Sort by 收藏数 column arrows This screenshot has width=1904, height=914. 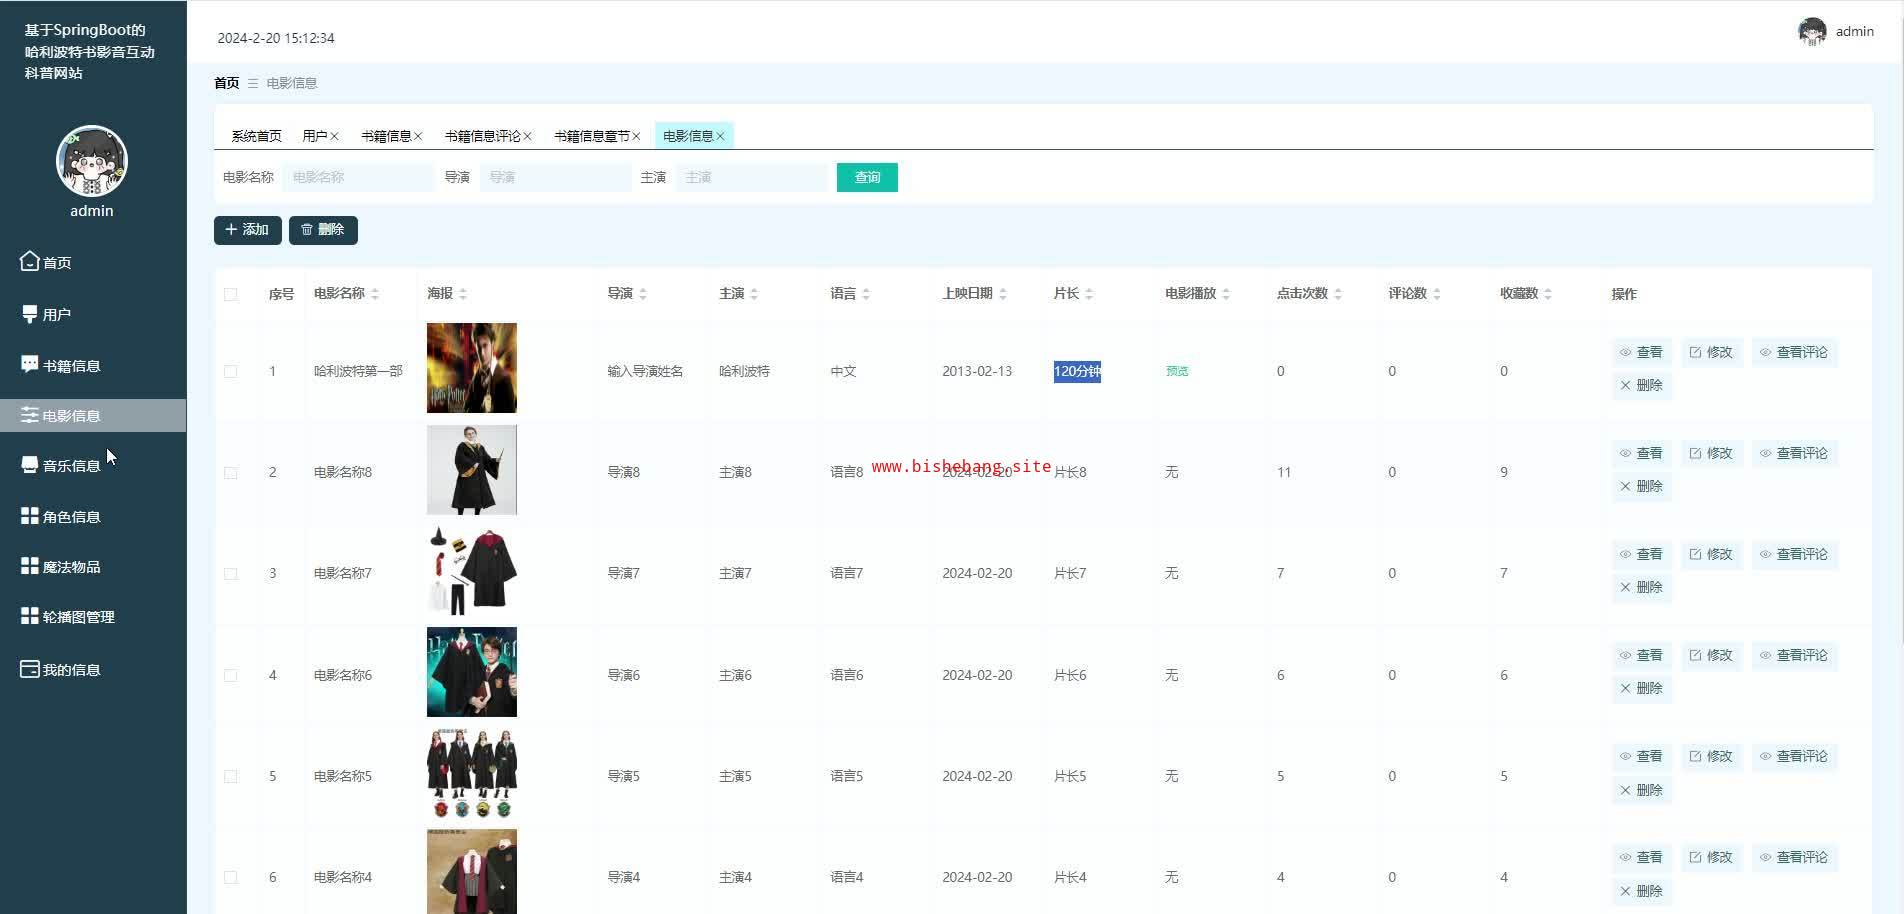(1548, 294)
